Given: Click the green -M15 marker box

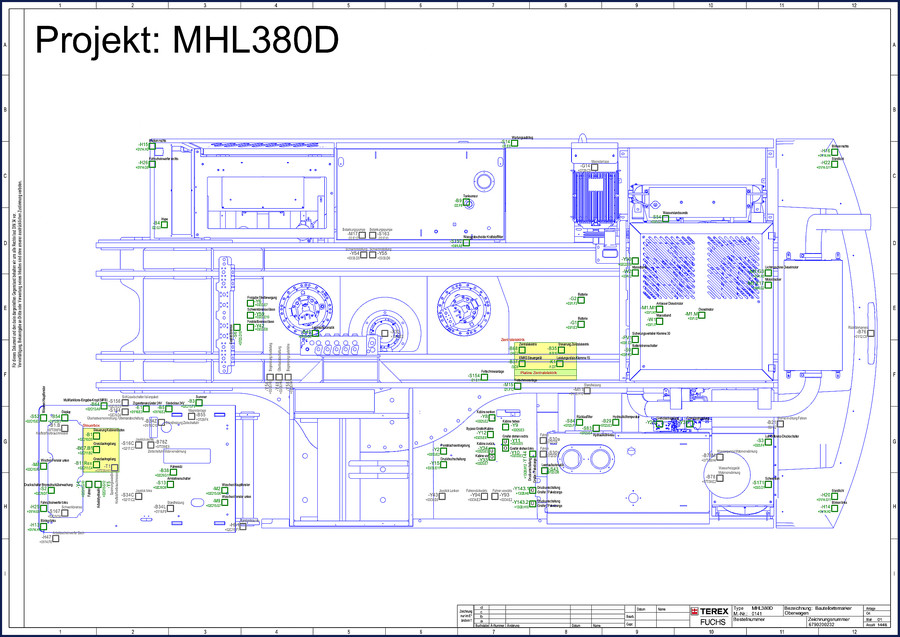Looking at the screenshot, I should (517, 386).
